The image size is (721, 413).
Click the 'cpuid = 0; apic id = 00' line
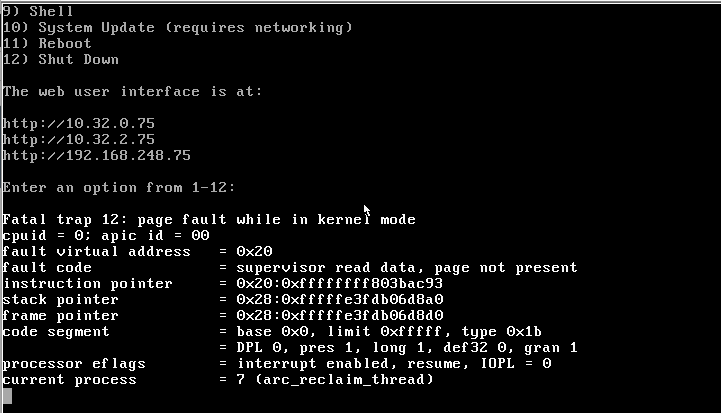(x=106, y=235)
